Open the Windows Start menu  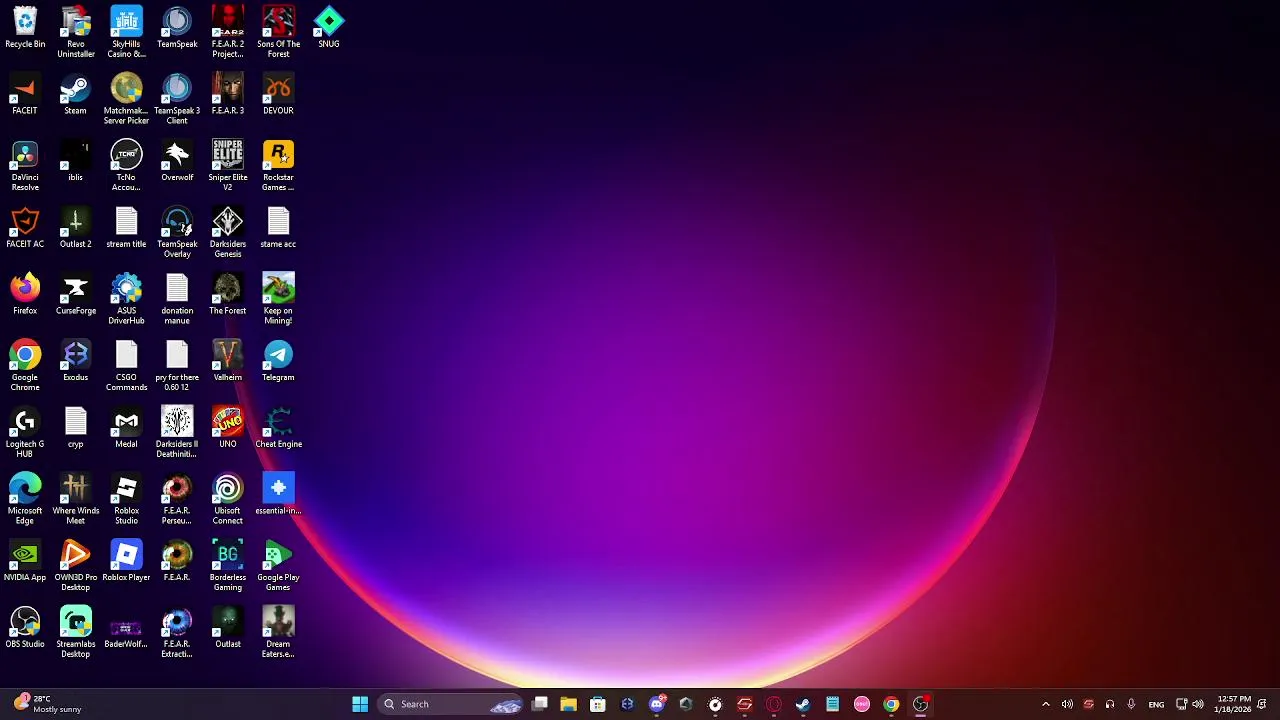tap(360, 704)
